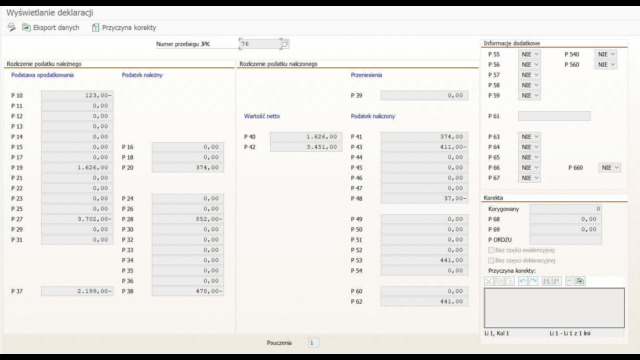640x360 pixels.
Task: Toggle the Bez części ewidencyjnej checkbox
Action: tap(491, 250)
